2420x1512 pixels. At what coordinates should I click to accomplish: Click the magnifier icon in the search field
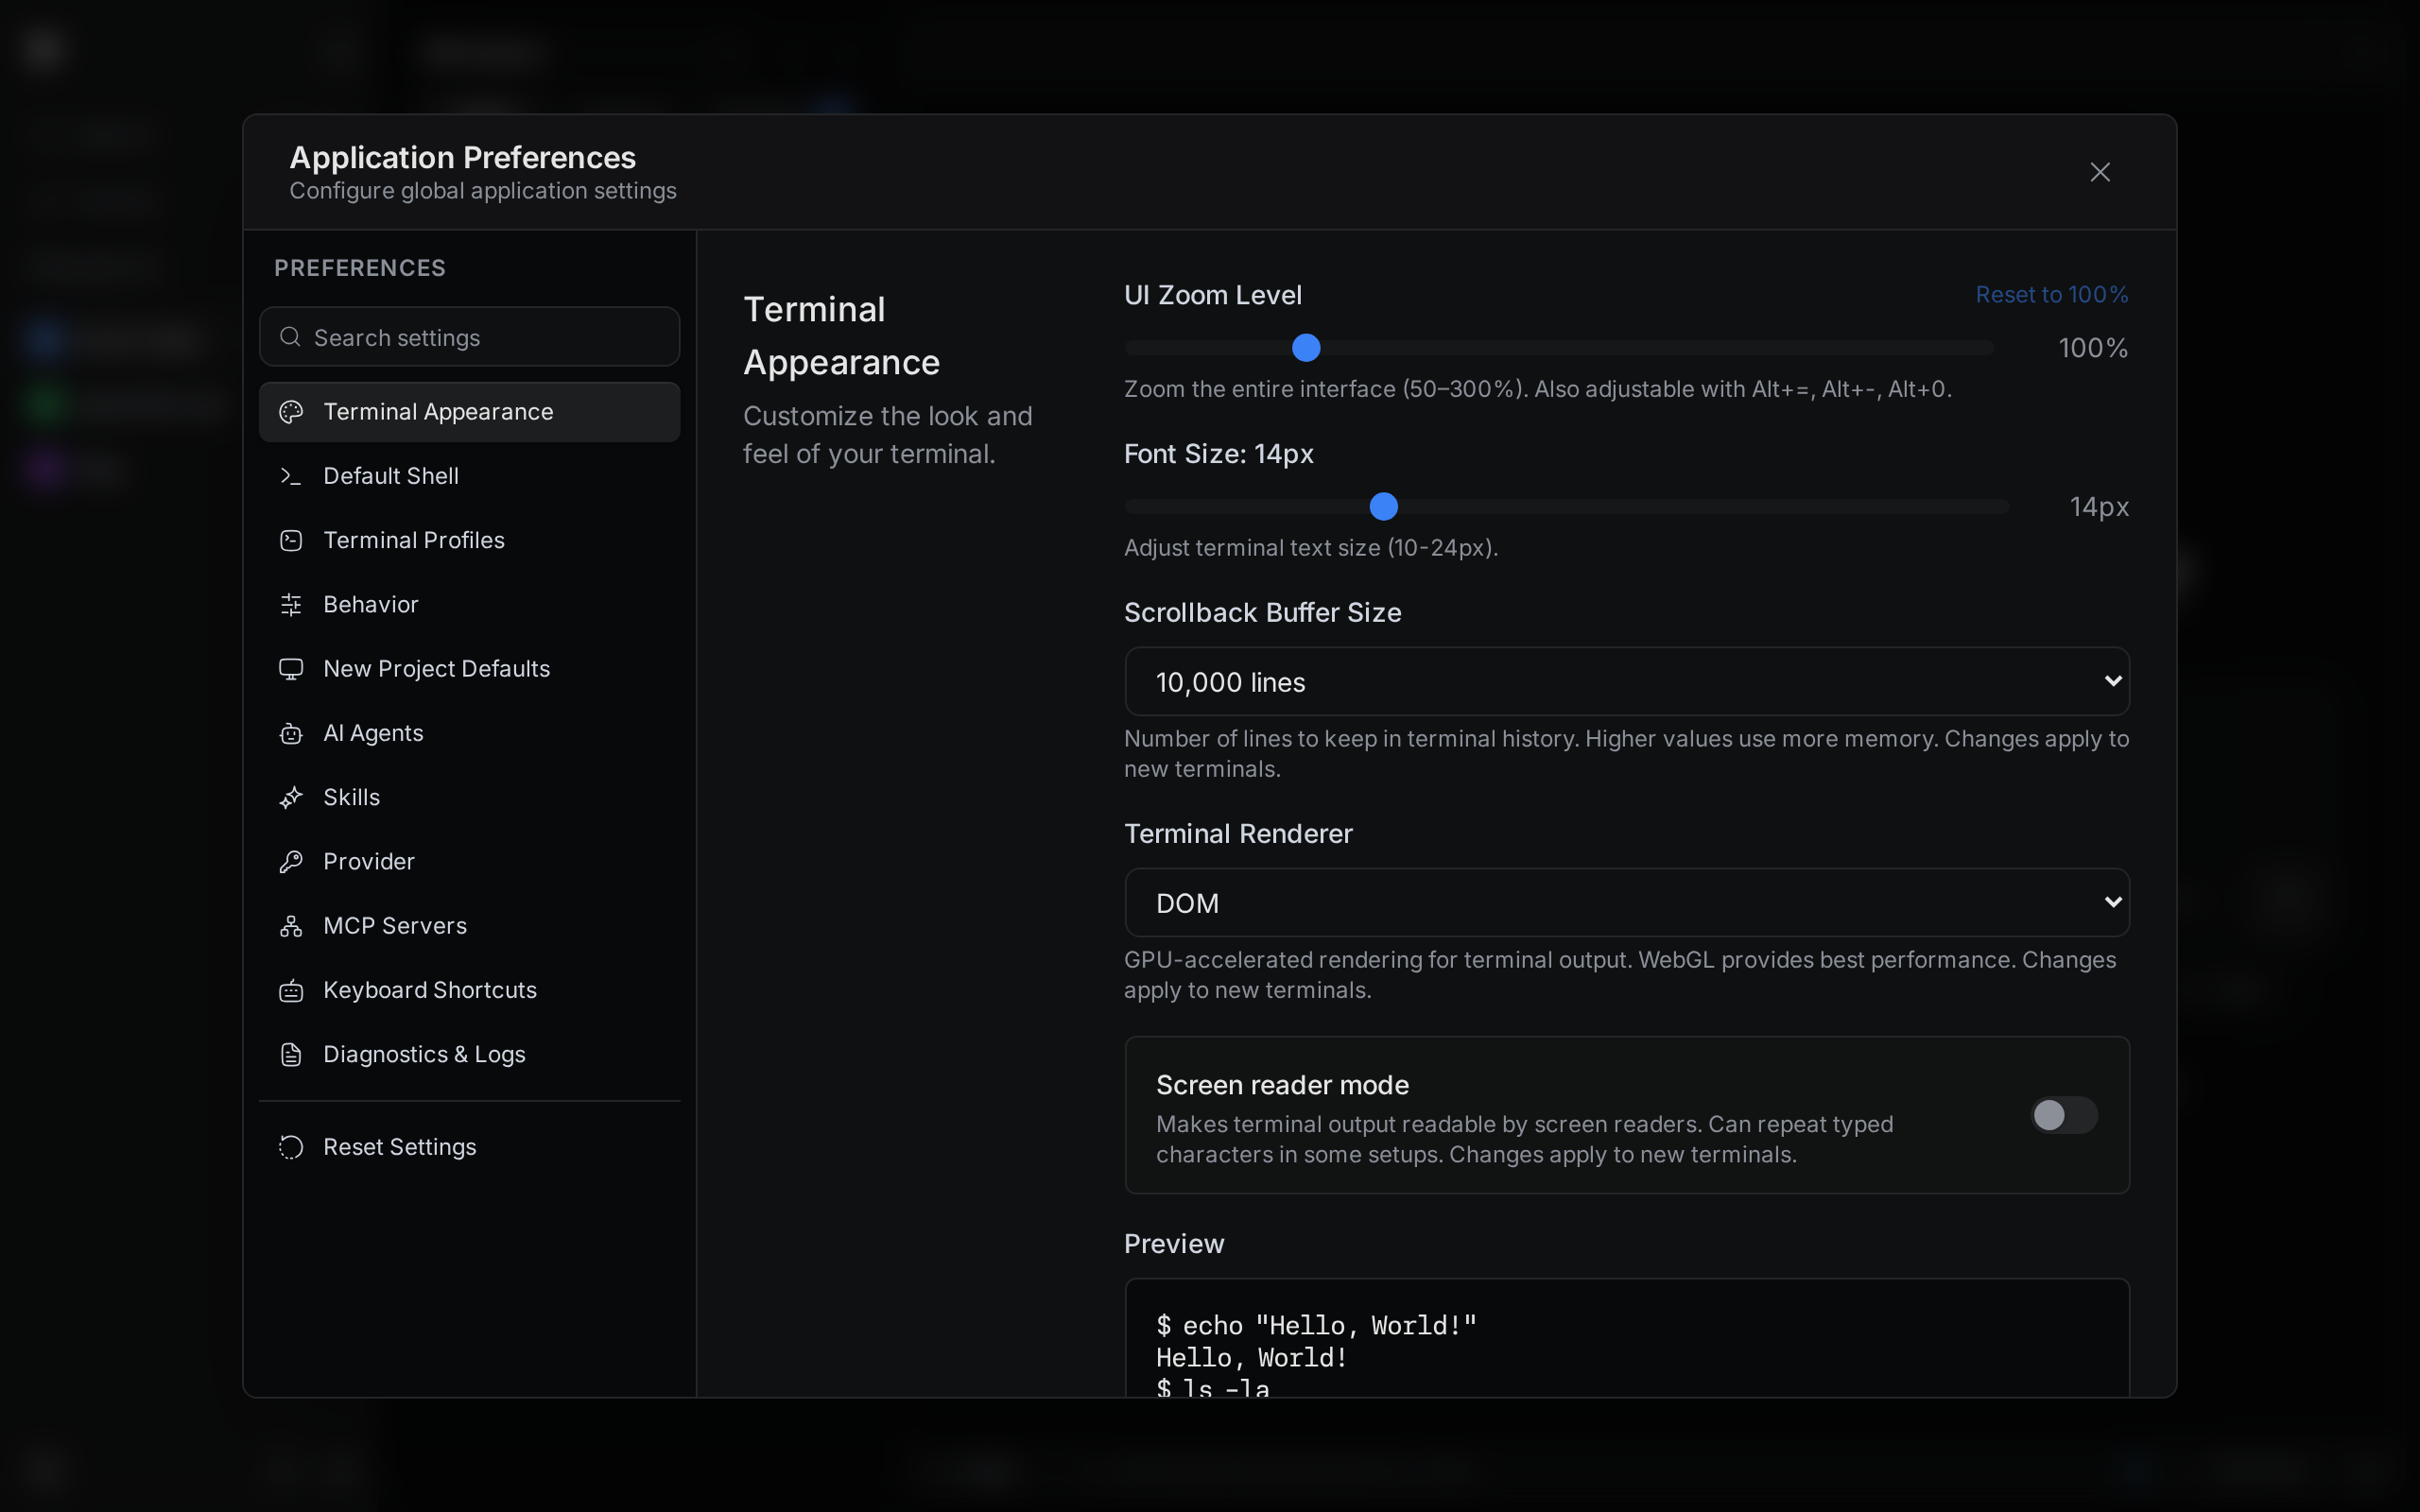290,337
